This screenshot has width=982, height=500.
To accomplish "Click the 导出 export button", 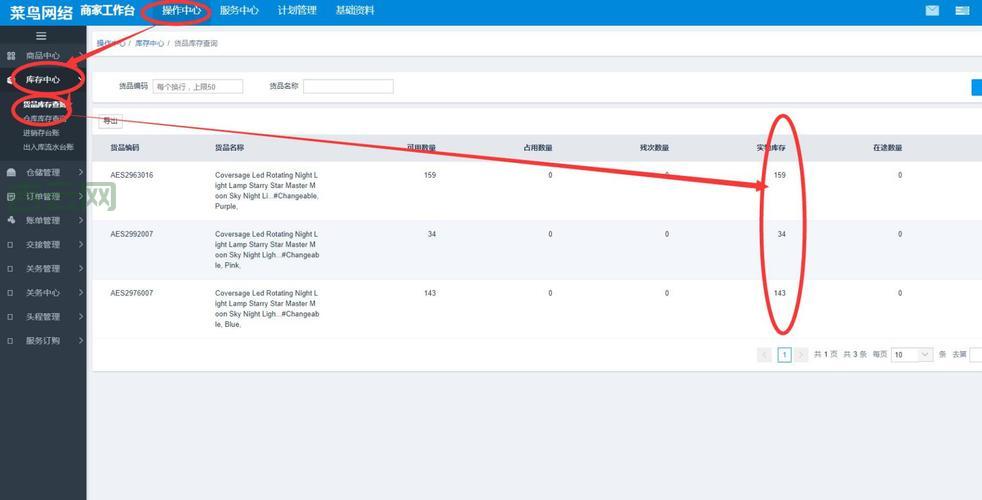I will [110, 121].
